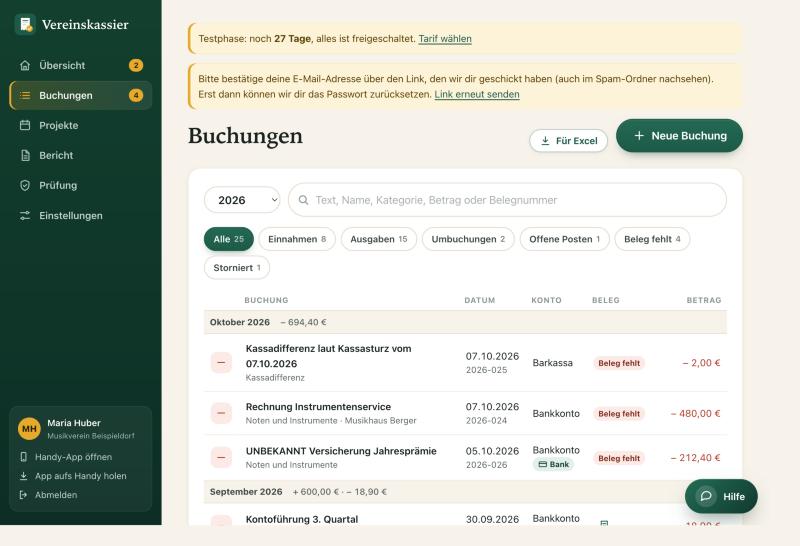Viewport: 800px width, 546px height.
Task: Open Übersicht in the sidebar
Action: tap(81, 65)
